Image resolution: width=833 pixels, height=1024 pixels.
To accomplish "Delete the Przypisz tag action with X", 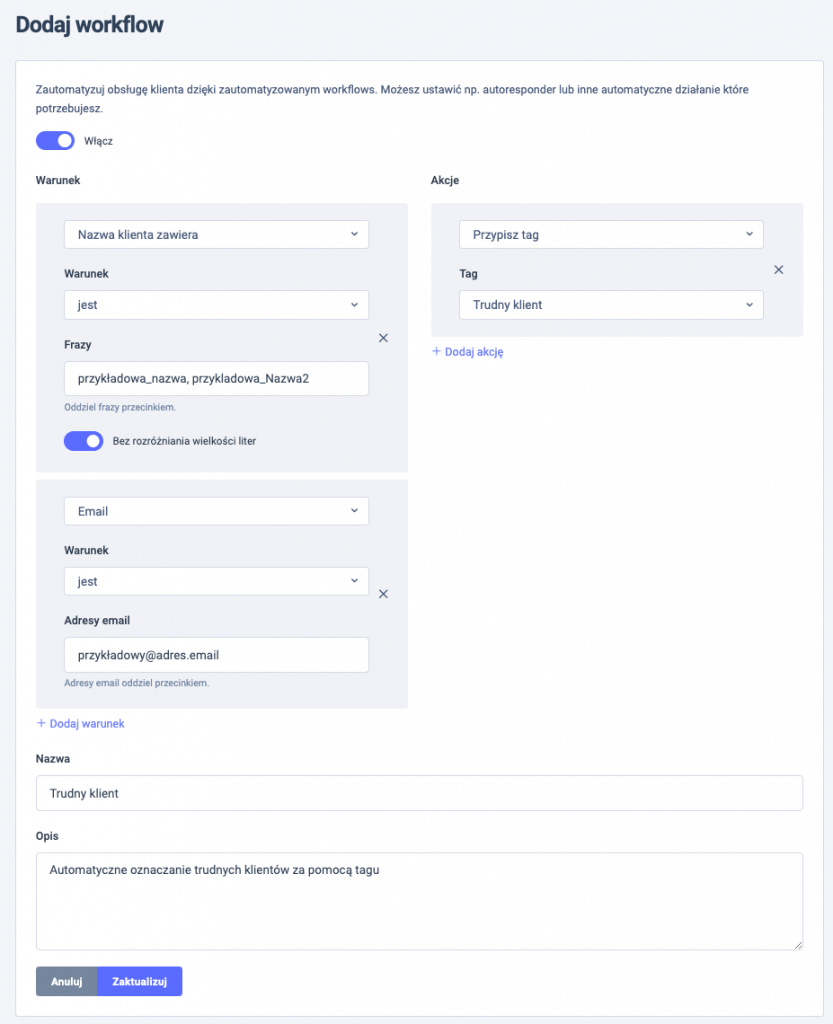I will tap(778, 270).
